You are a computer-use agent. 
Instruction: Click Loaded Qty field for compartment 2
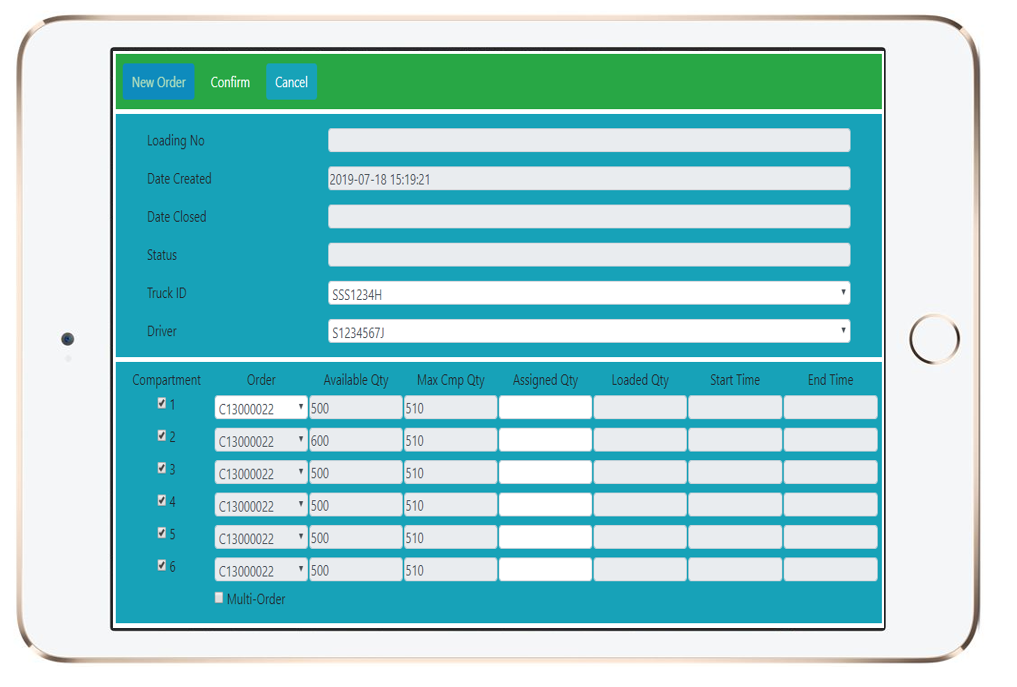point(640,440)
